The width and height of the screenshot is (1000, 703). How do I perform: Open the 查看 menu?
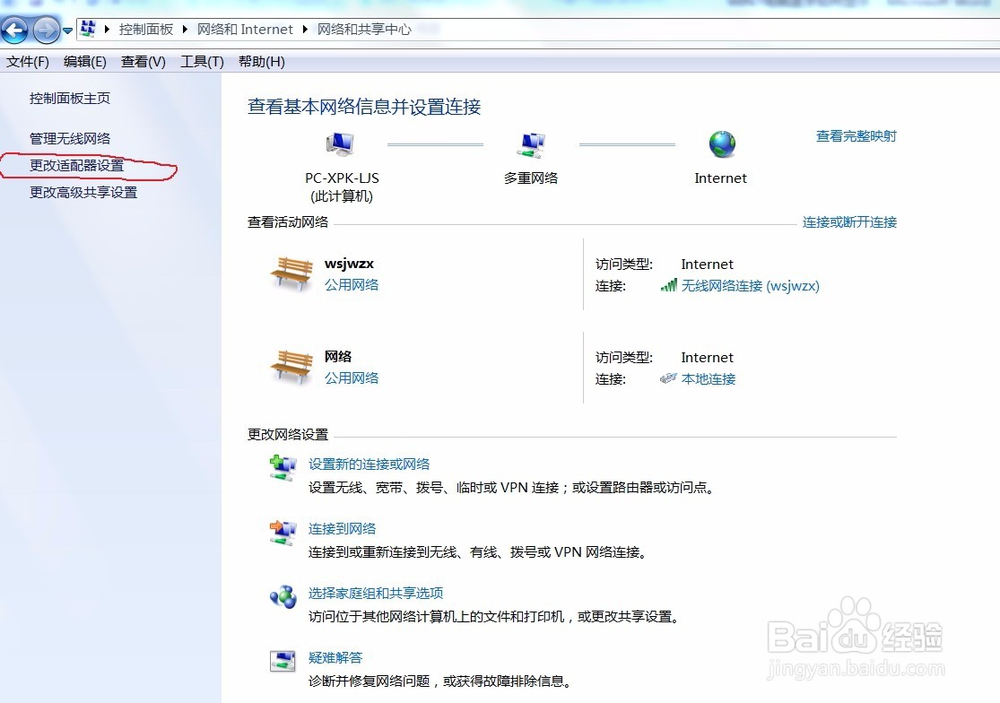pos(142,61)
